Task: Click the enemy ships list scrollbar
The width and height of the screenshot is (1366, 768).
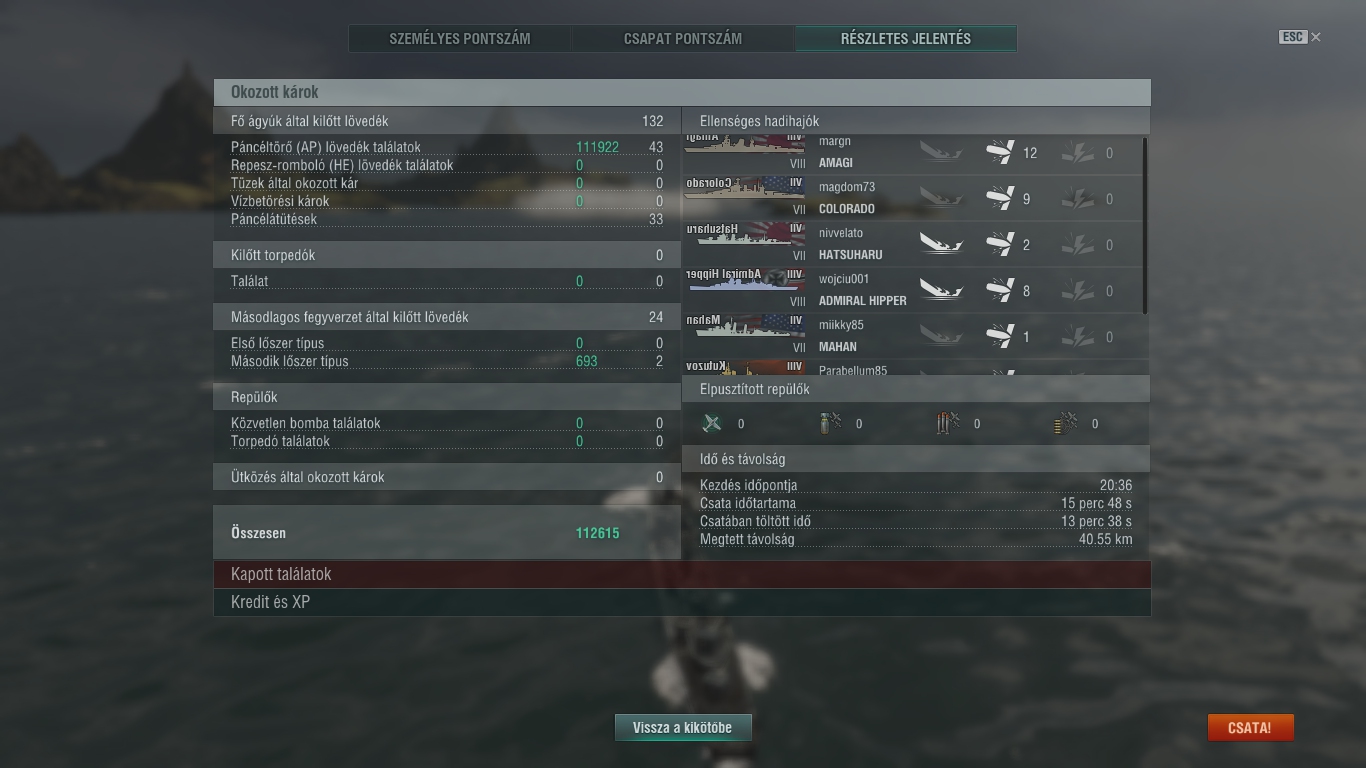Action: point(1145,226)
